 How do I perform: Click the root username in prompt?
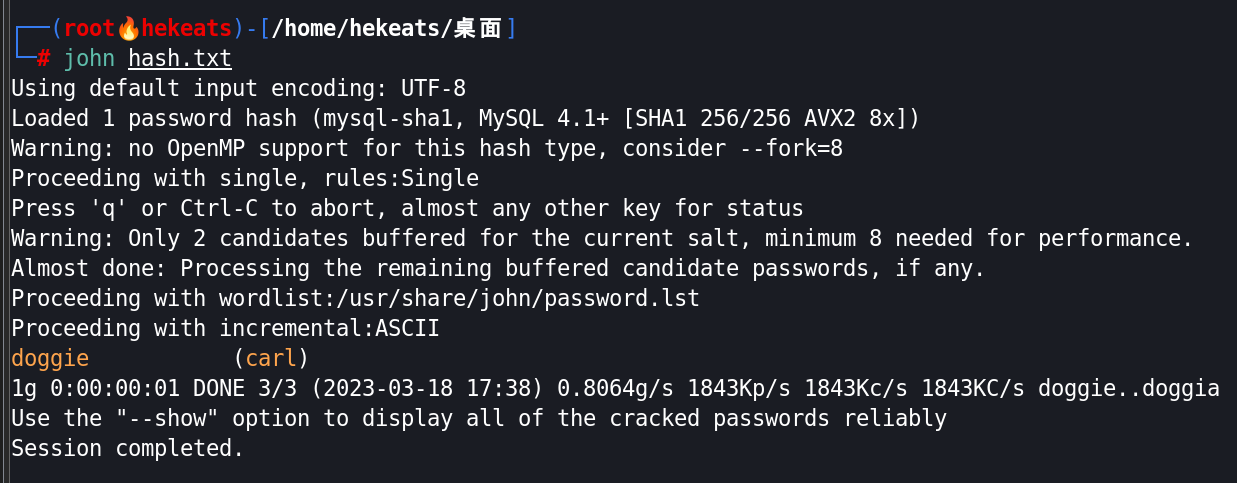point(89,29)
